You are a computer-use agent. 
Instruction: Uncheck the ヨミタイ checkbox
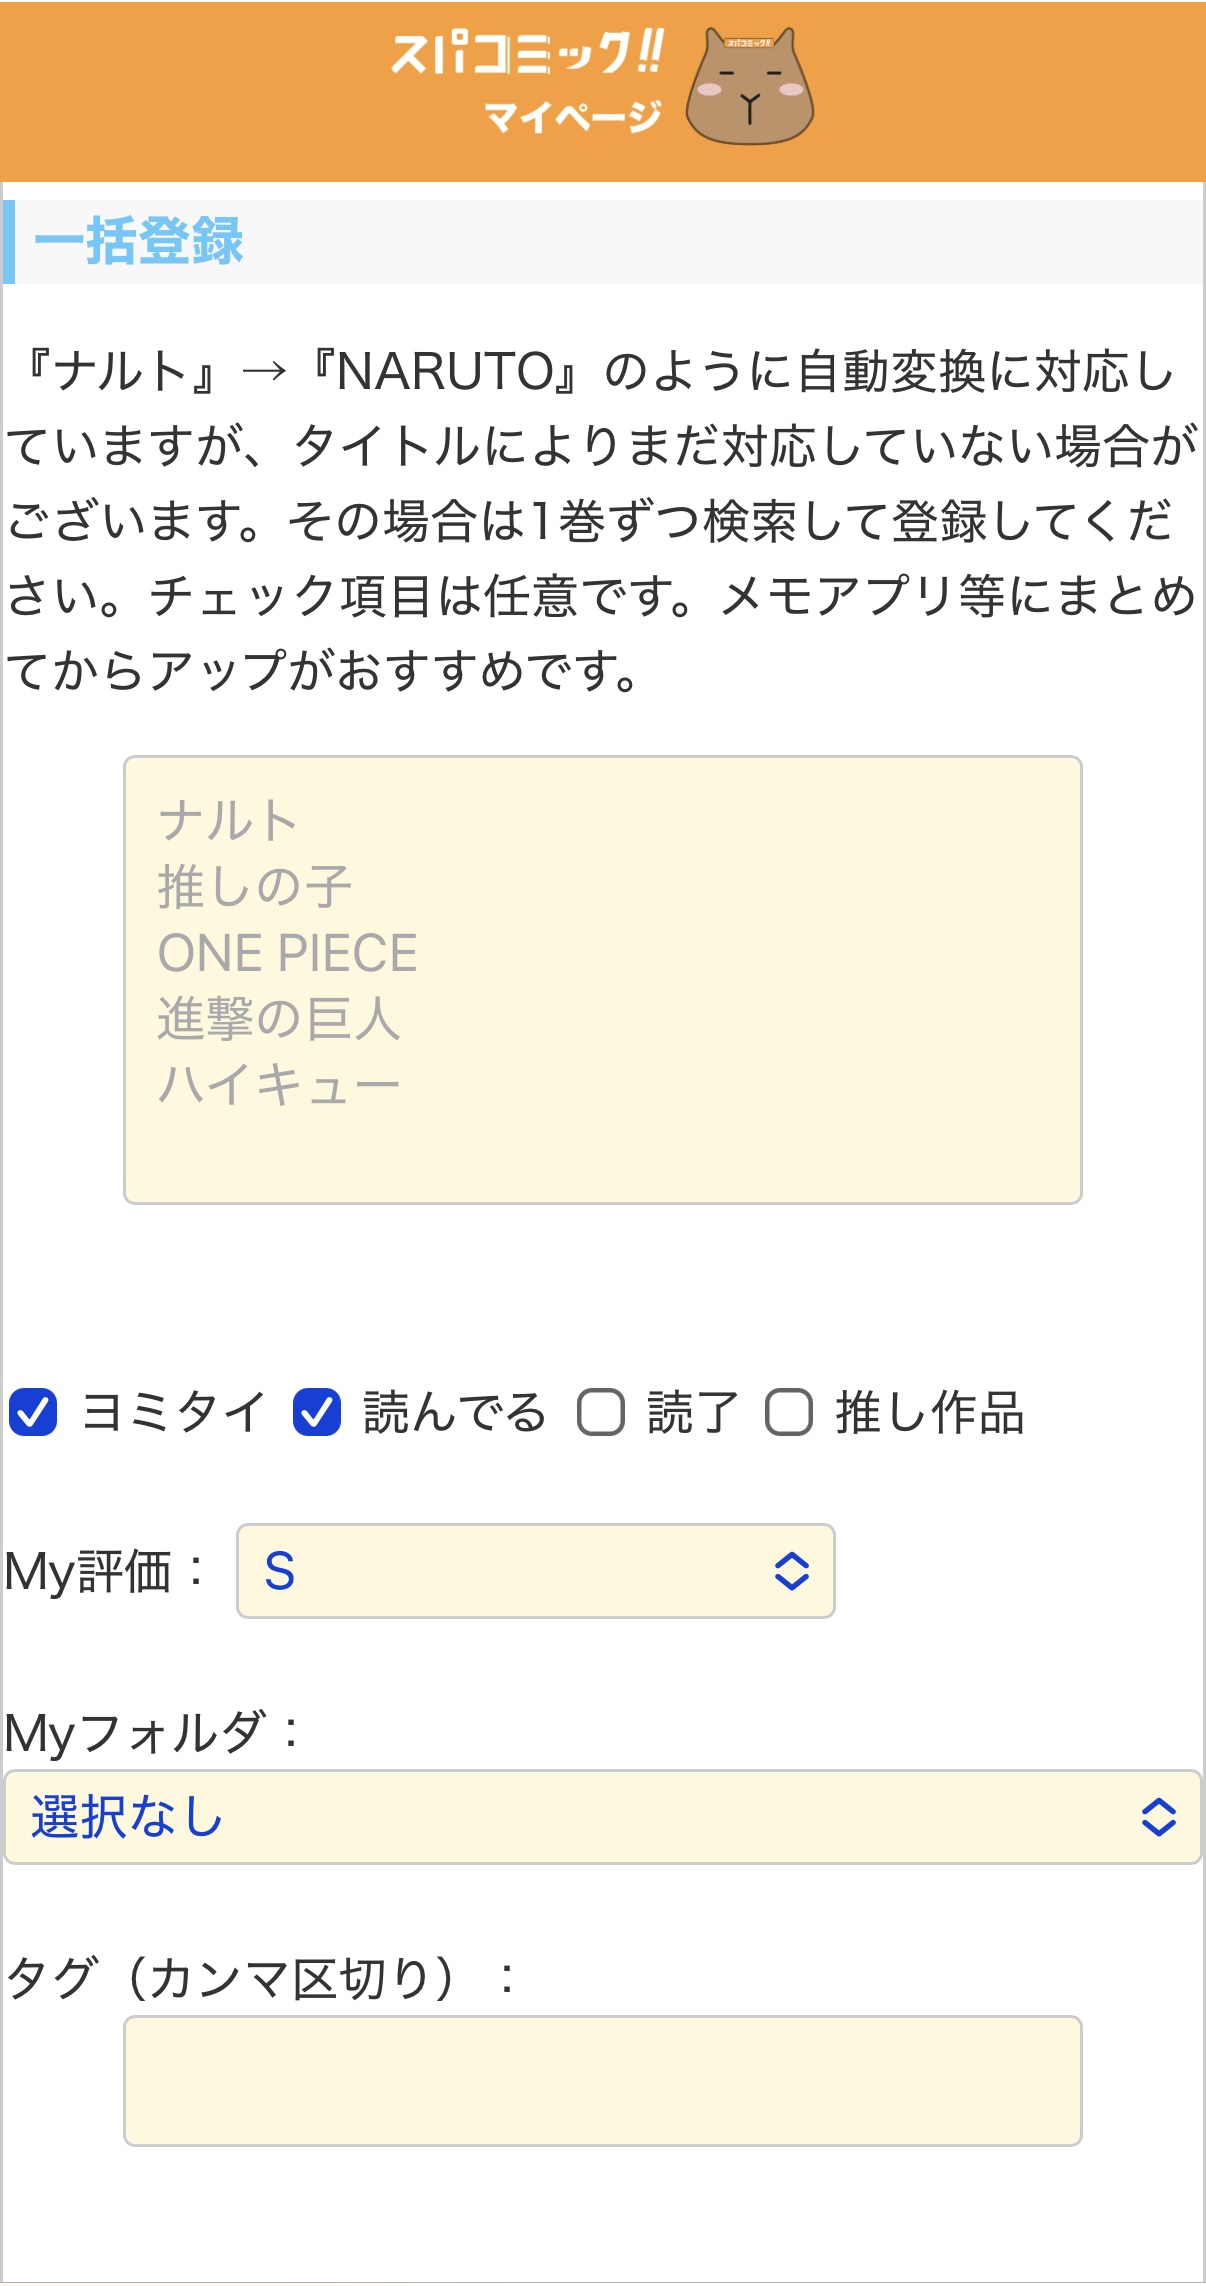(x=33, y=1412)
